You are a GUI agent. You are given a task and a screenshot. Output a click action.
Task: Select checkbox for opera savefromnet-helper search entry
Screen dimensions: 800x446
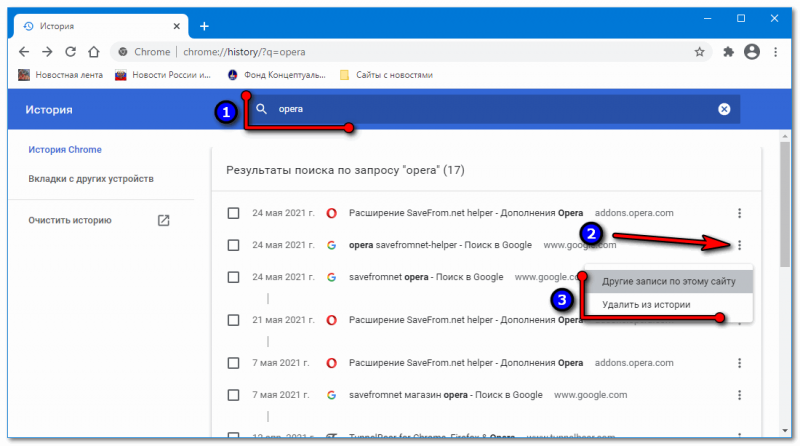233,245
